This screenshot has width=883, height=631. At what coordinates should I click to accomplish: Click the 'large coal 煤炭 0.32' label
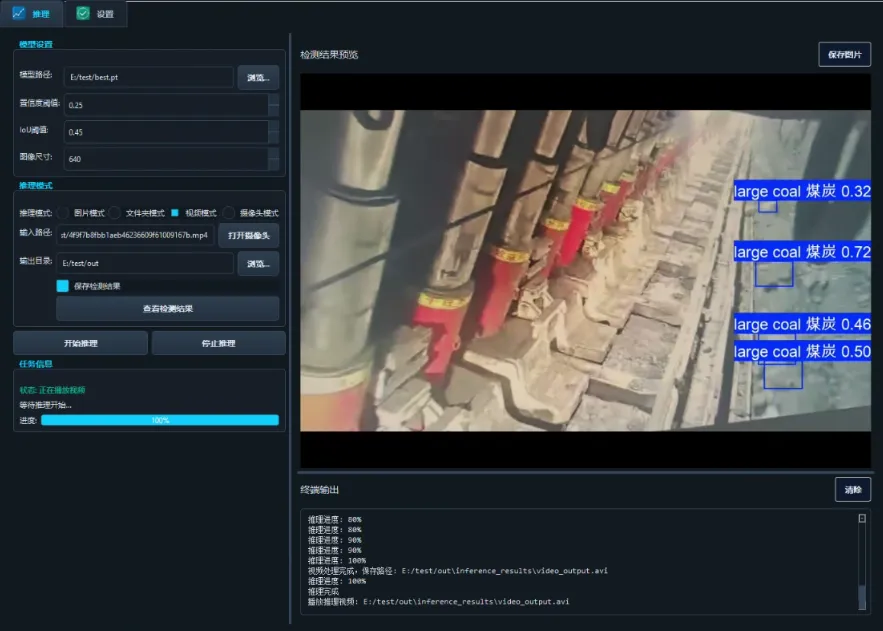click(802, 191)
